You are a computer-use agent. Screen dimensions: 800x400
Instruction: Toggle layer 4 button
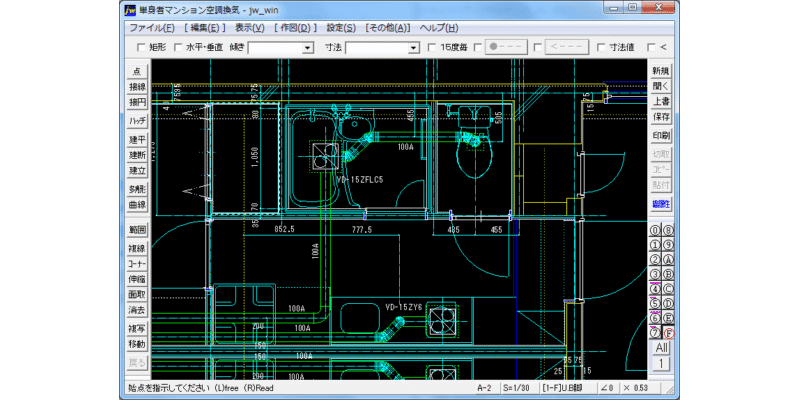(655, 289)
